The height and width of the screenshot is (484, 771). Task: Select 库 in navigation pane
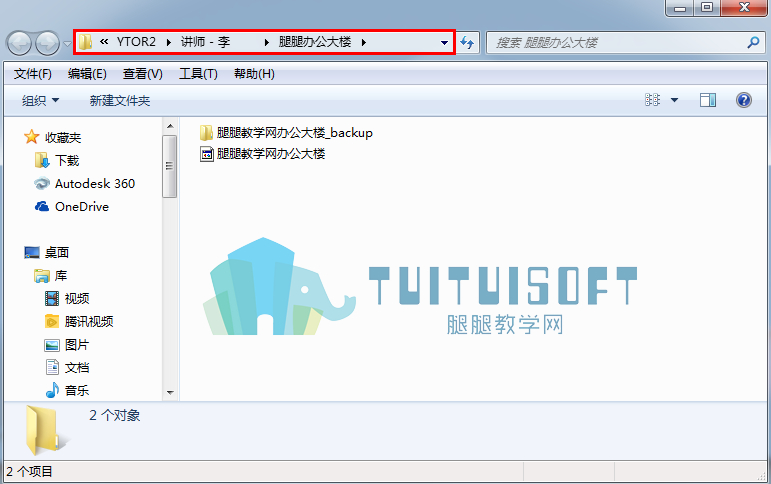pyautogui.click(x=60, y=275)
